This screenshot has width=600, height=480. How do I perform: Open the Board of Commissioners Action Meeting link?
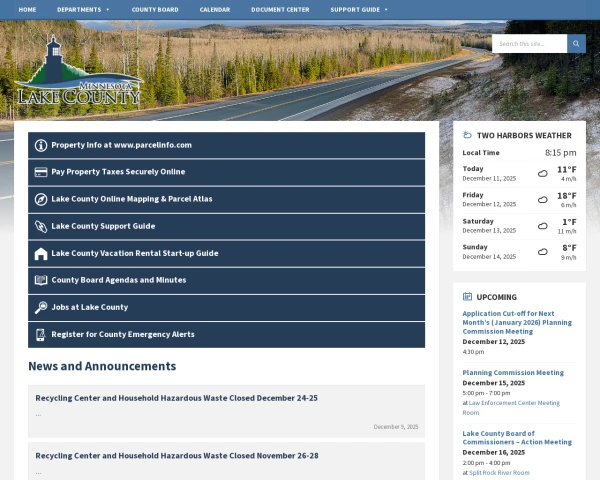point(516,437)
